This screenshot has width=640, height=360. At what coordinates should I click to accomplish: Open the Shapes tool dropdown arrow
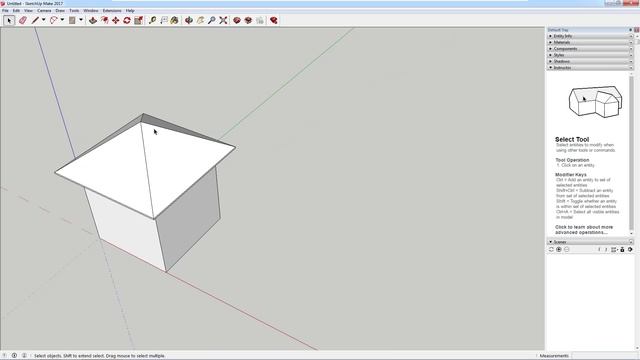[x=81, y=20]
